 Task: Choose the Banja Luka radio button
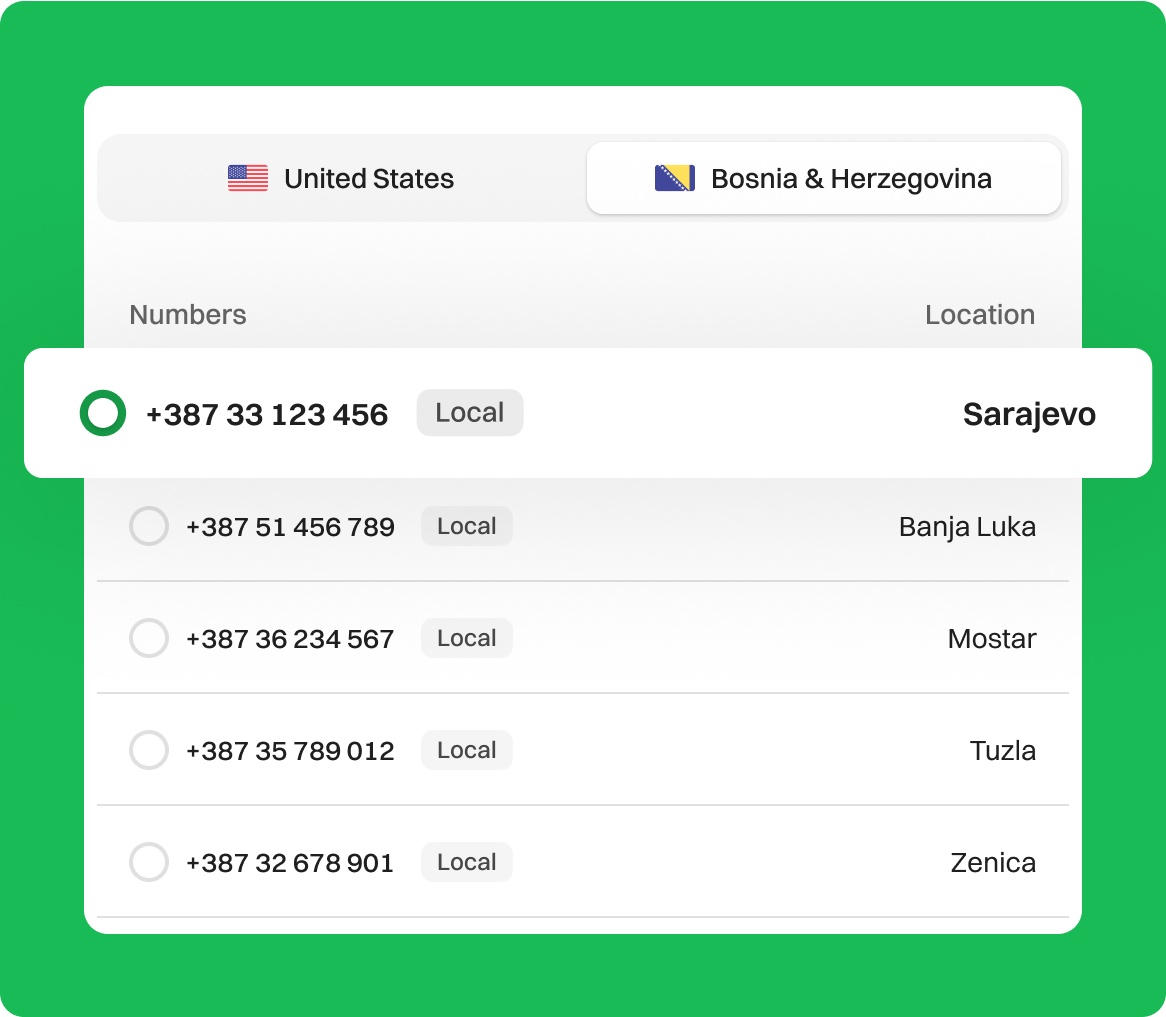point(149,526)
